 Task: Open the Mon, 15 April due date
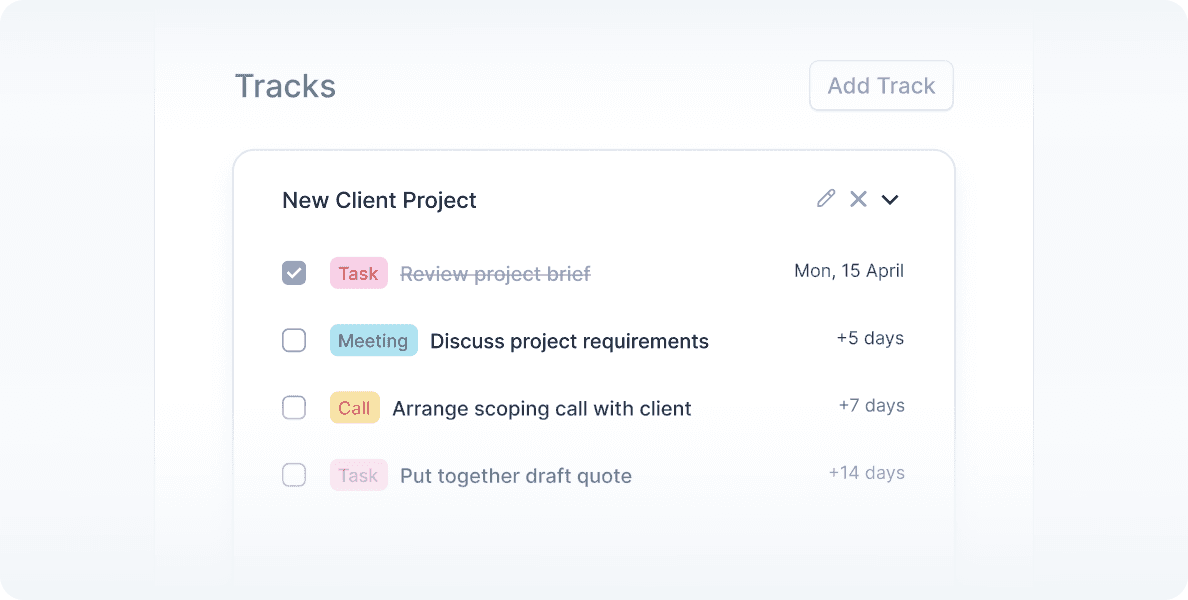[848, 271]
